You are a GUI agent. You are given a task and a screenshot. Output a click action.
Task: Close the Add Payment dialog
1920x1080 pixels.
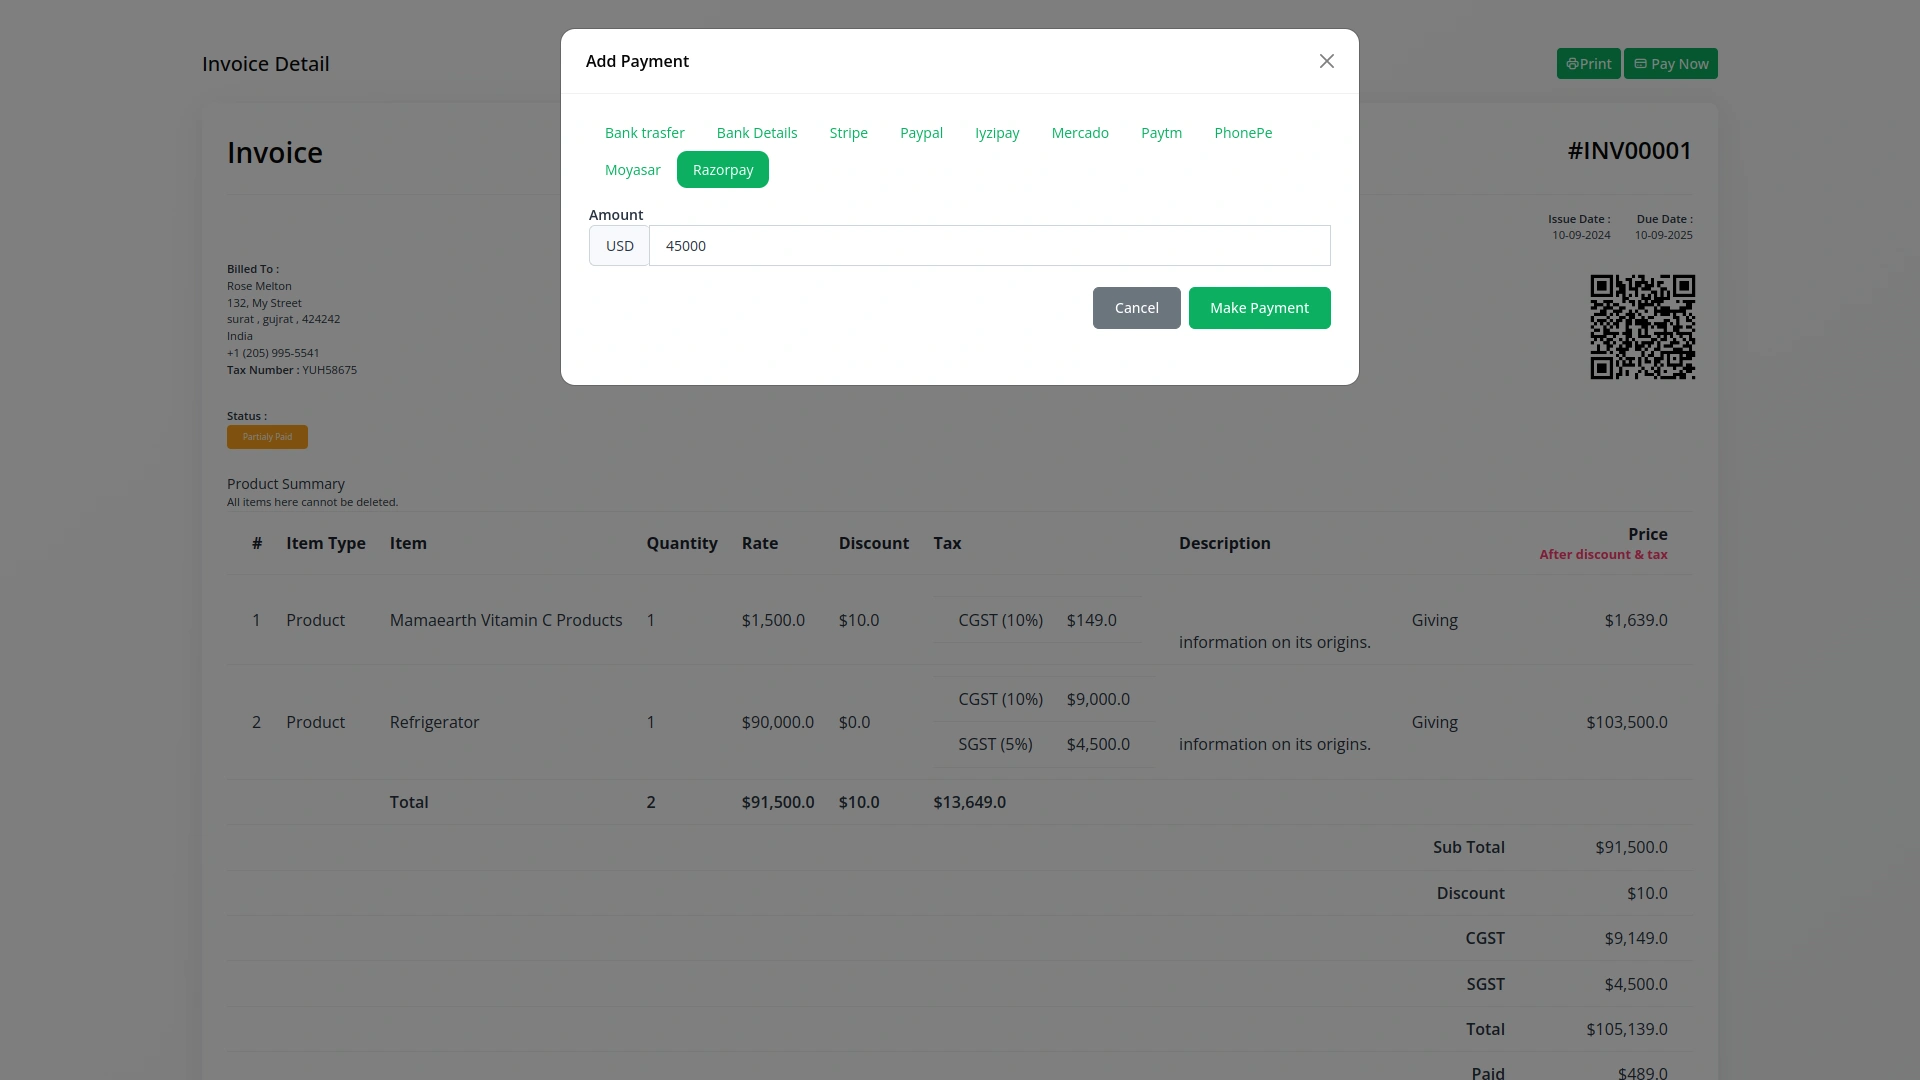1326,61
